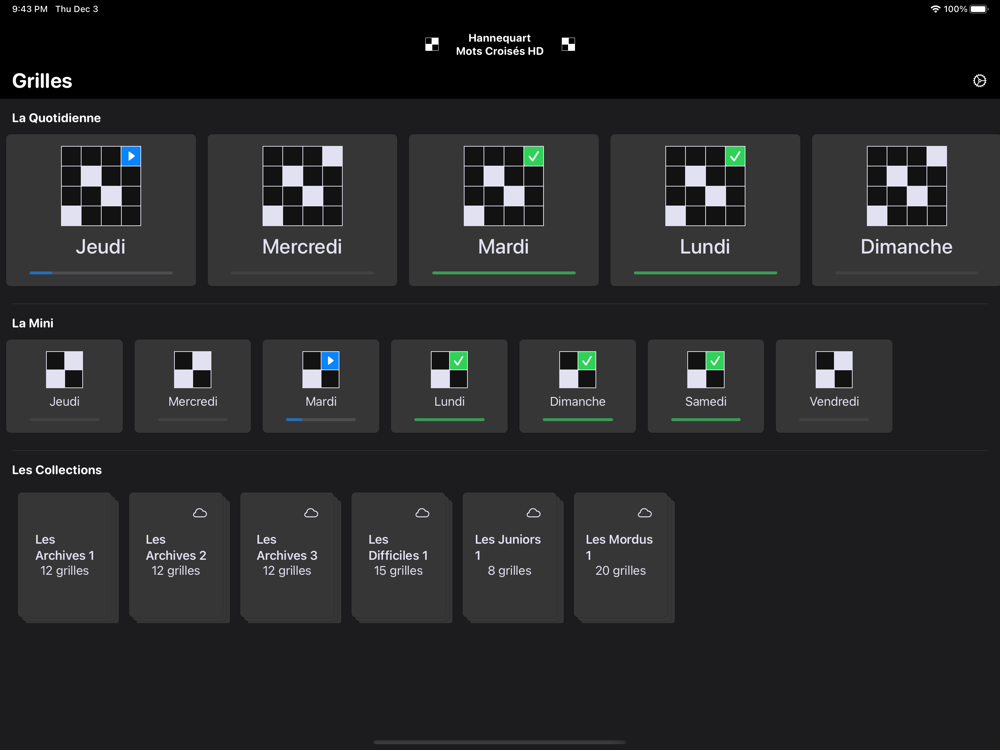
Task: Click the Grilles page heading
Action: pyautogui.click(x=42, y=81)
